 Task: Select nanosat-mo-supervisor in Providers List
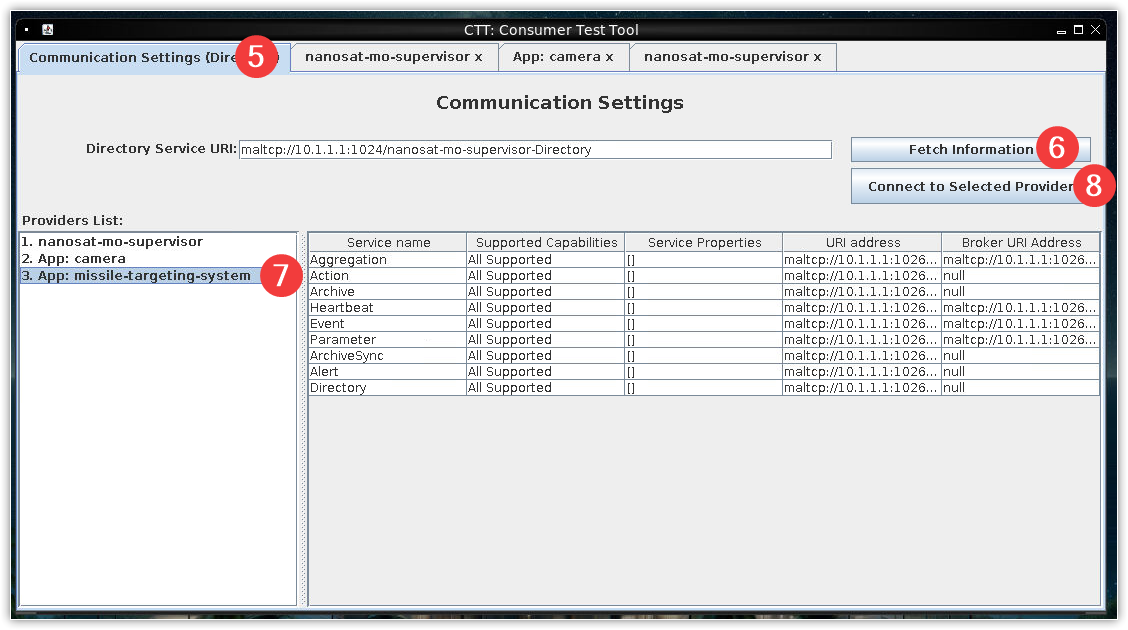coord(111,242)
